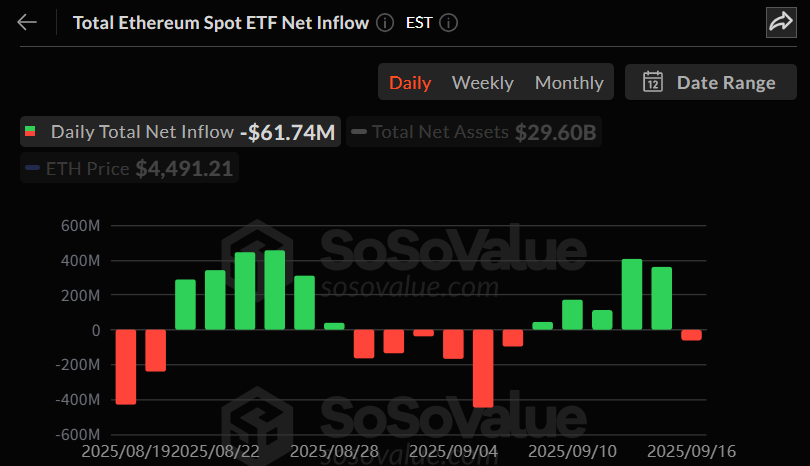
Task: Click the 2025/09/16 axis date label
Action: pos(692,451)
